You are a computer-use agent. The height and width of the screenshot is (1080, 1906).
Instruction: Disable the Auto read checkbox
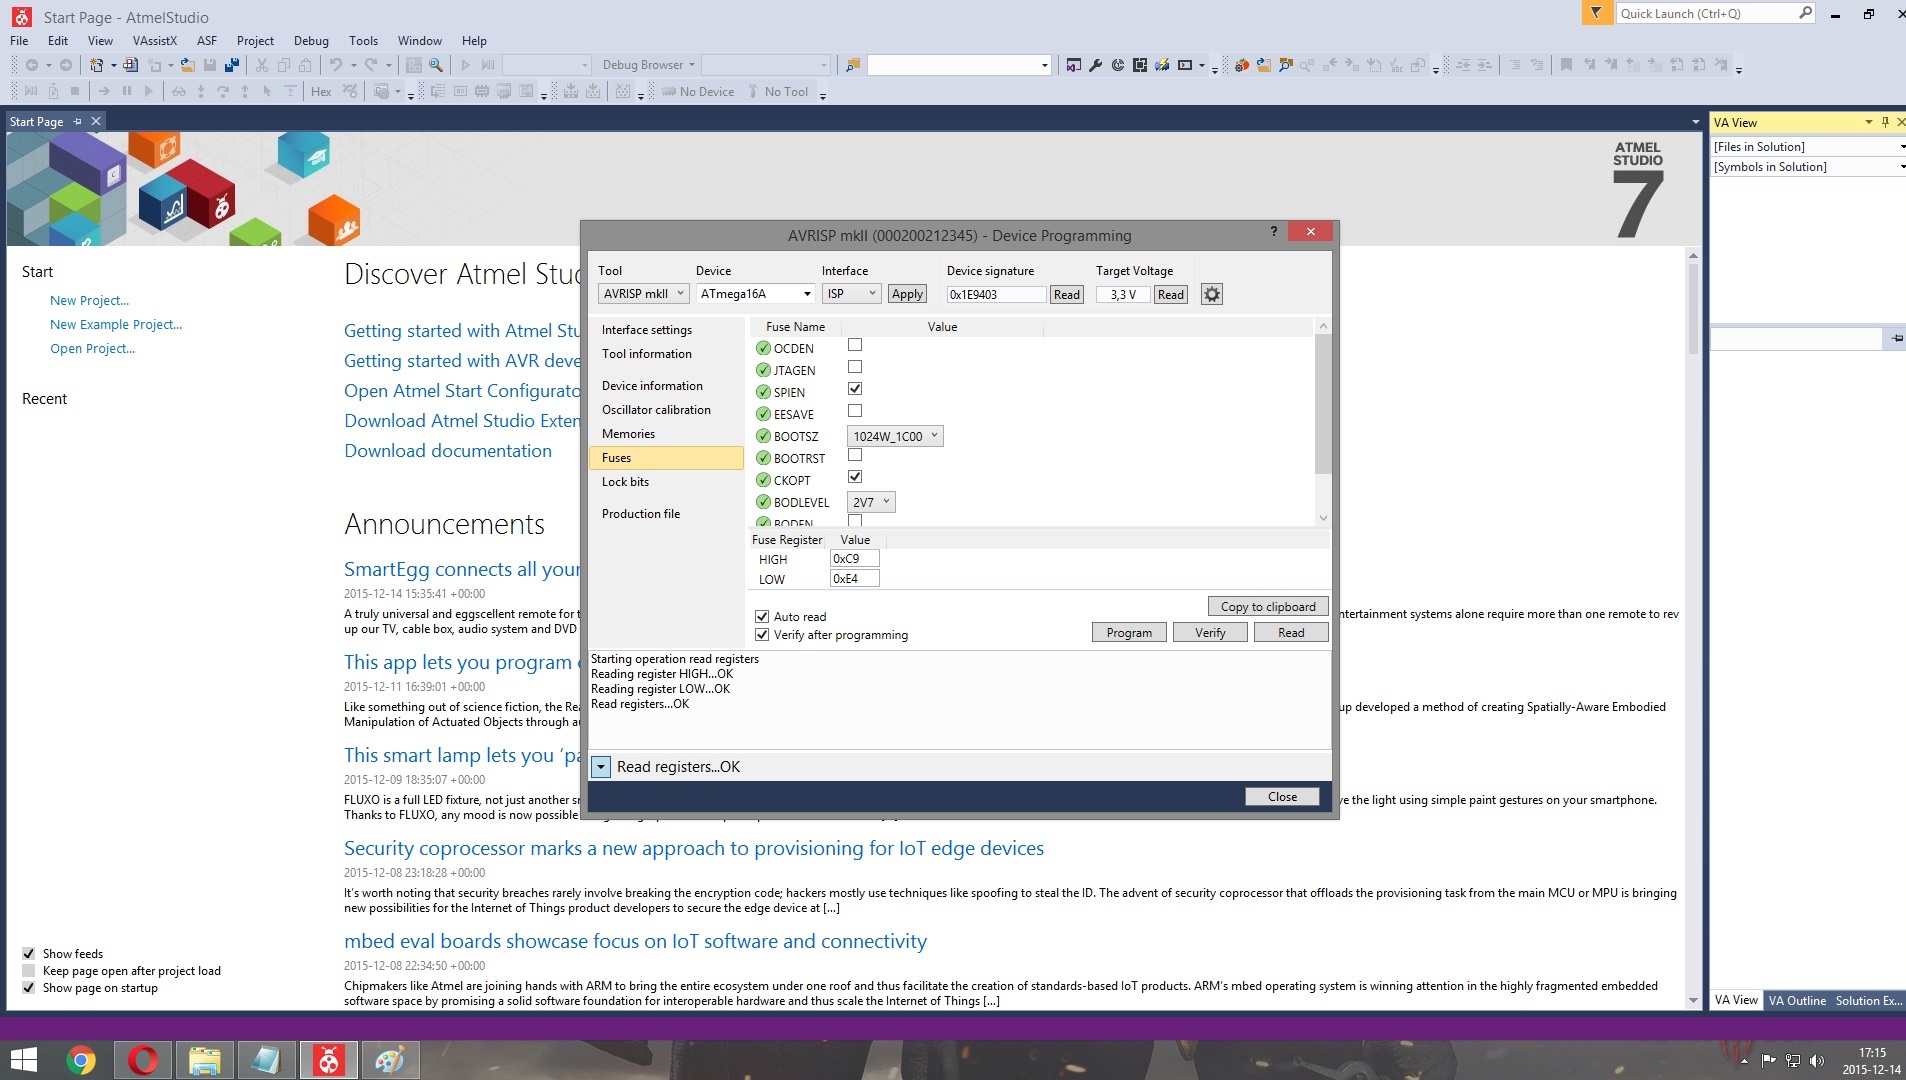click(762, 617)
